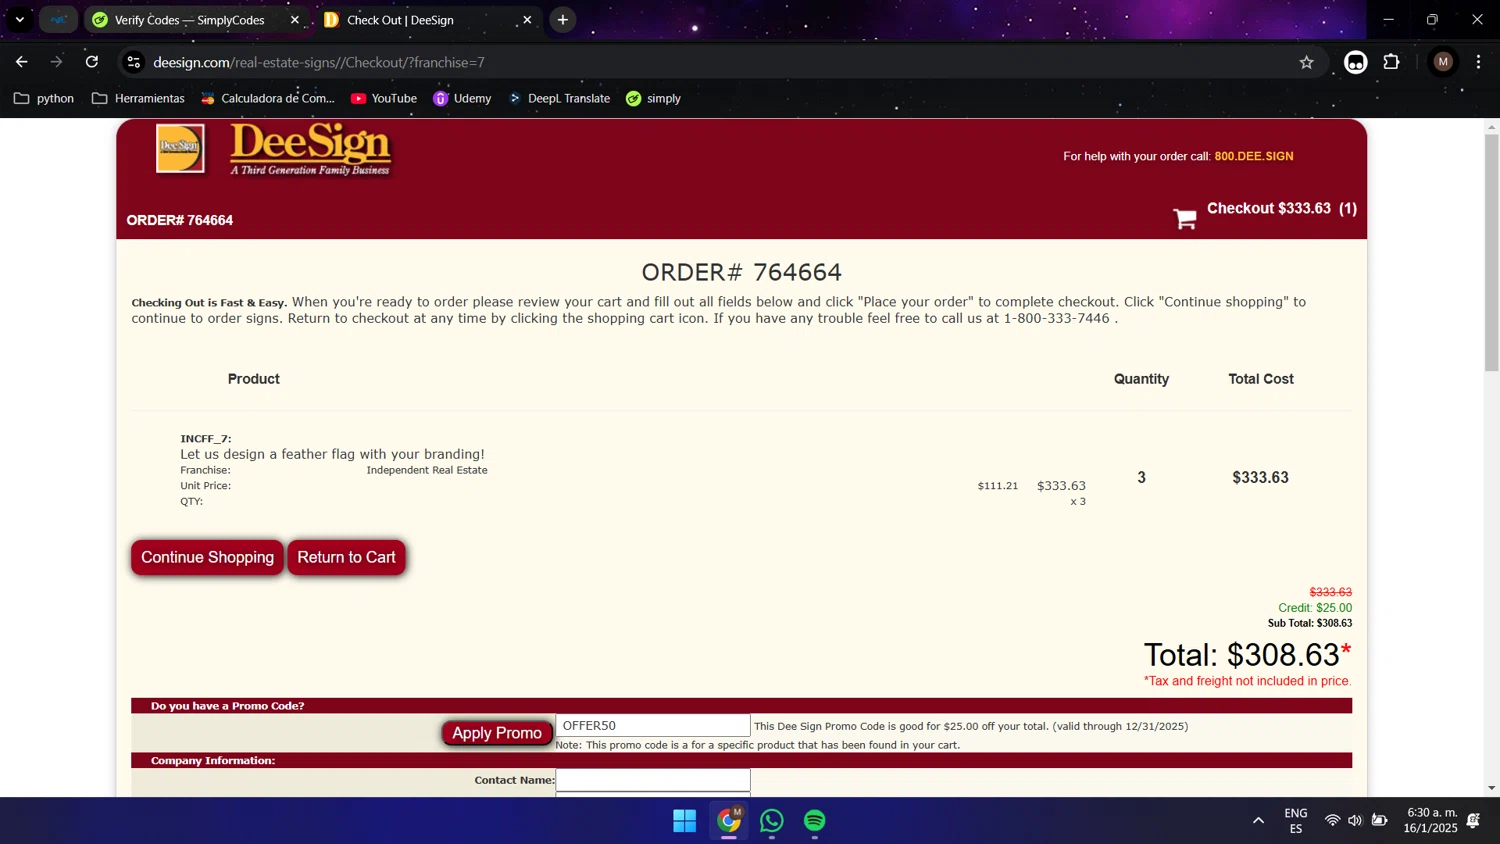Screen dimensions: 1500x844
Task: Open the YouTube bookmark
Action: (x=384, y=98)
